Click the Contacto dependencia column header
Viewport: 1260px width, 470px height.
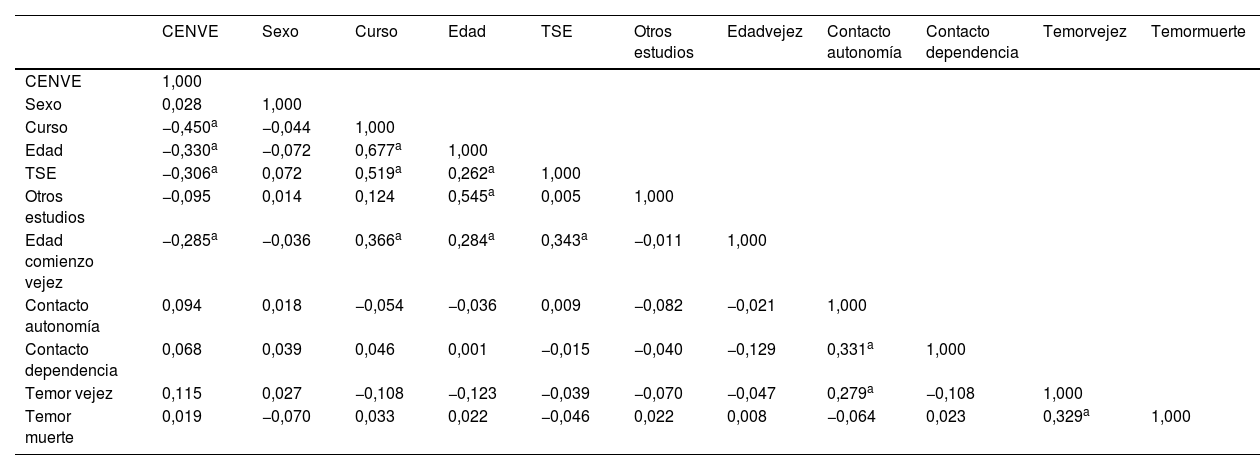(972, 42)
